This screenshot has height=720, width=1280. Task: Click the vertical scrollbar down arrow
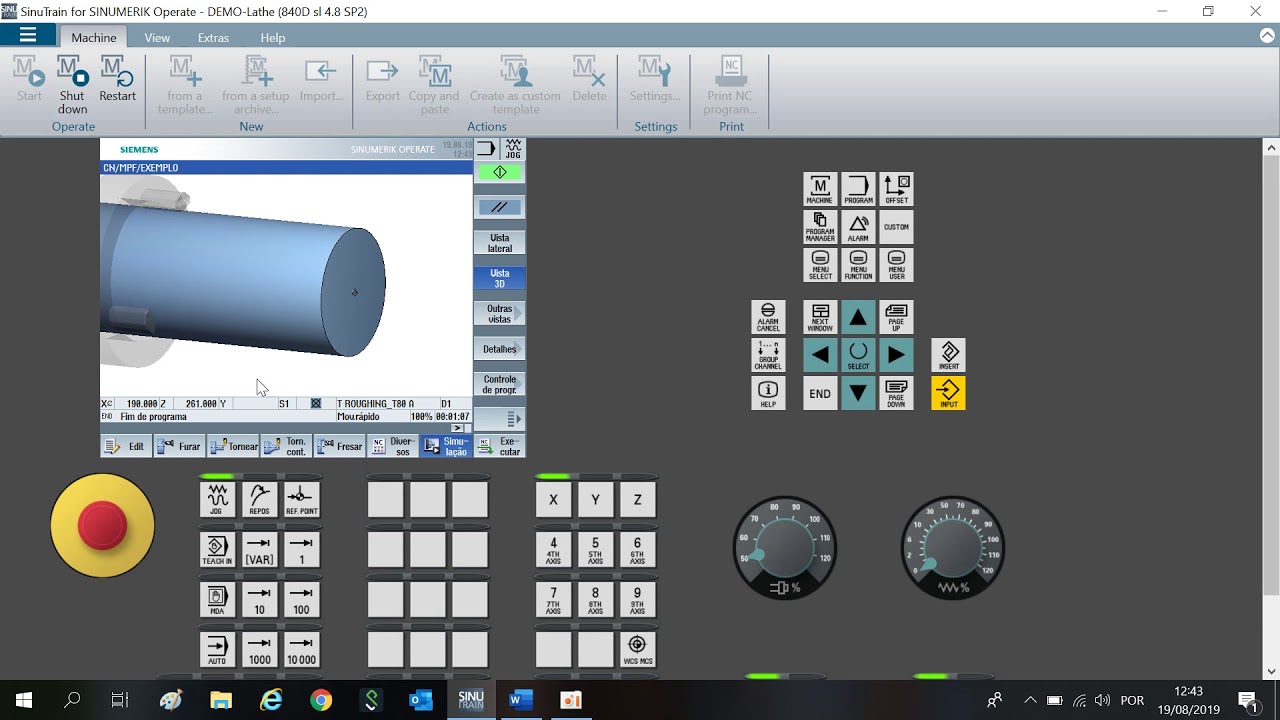(1271, 672)
